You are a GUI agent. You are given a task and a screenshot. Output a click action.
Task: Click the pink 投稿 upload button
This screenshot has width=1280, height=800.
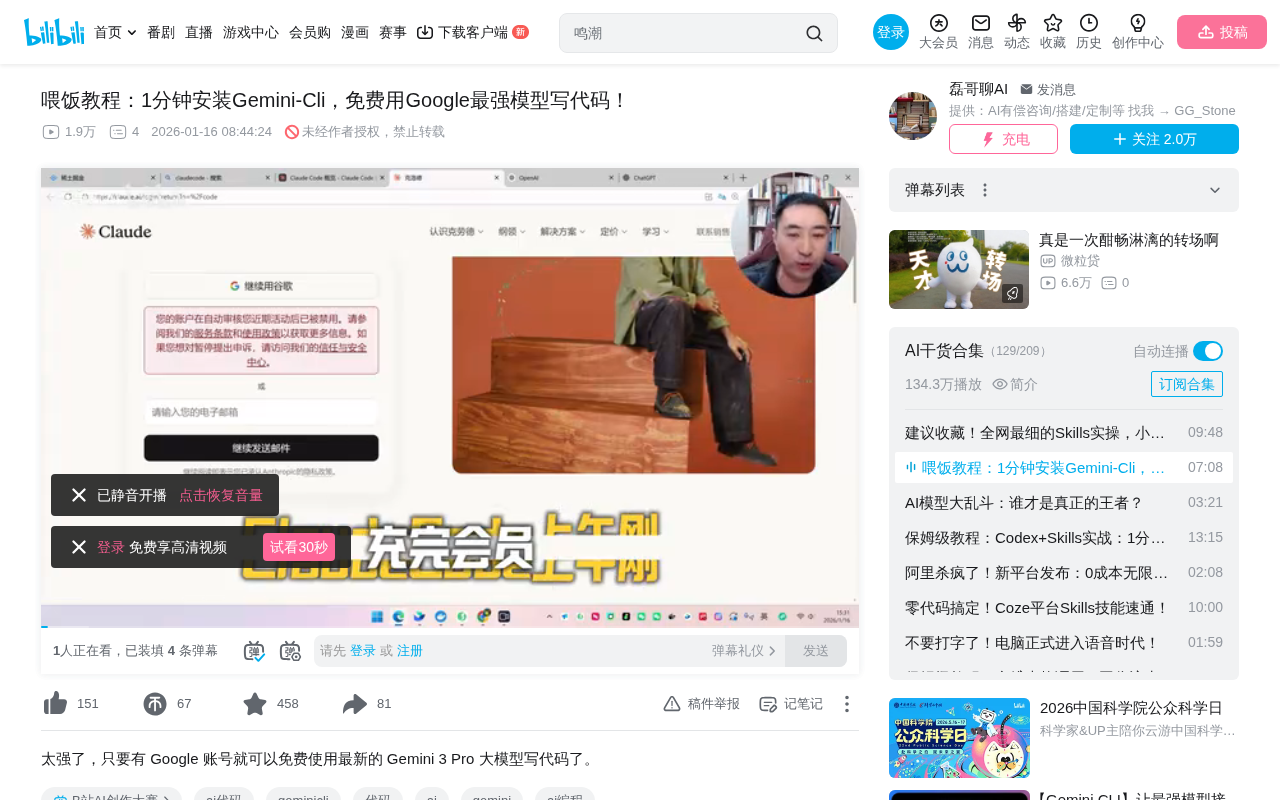coord(1222,32)
